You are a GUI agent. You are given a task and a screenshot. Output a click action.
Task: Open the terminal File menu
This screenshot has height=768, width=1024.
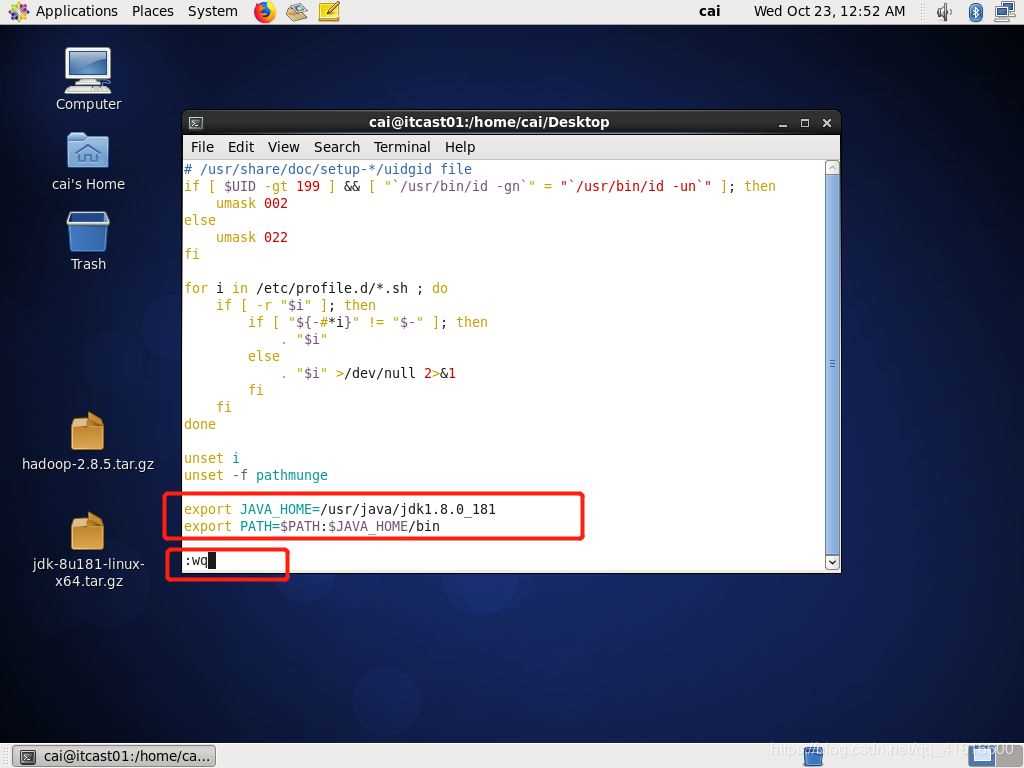[x=202, y=147]
